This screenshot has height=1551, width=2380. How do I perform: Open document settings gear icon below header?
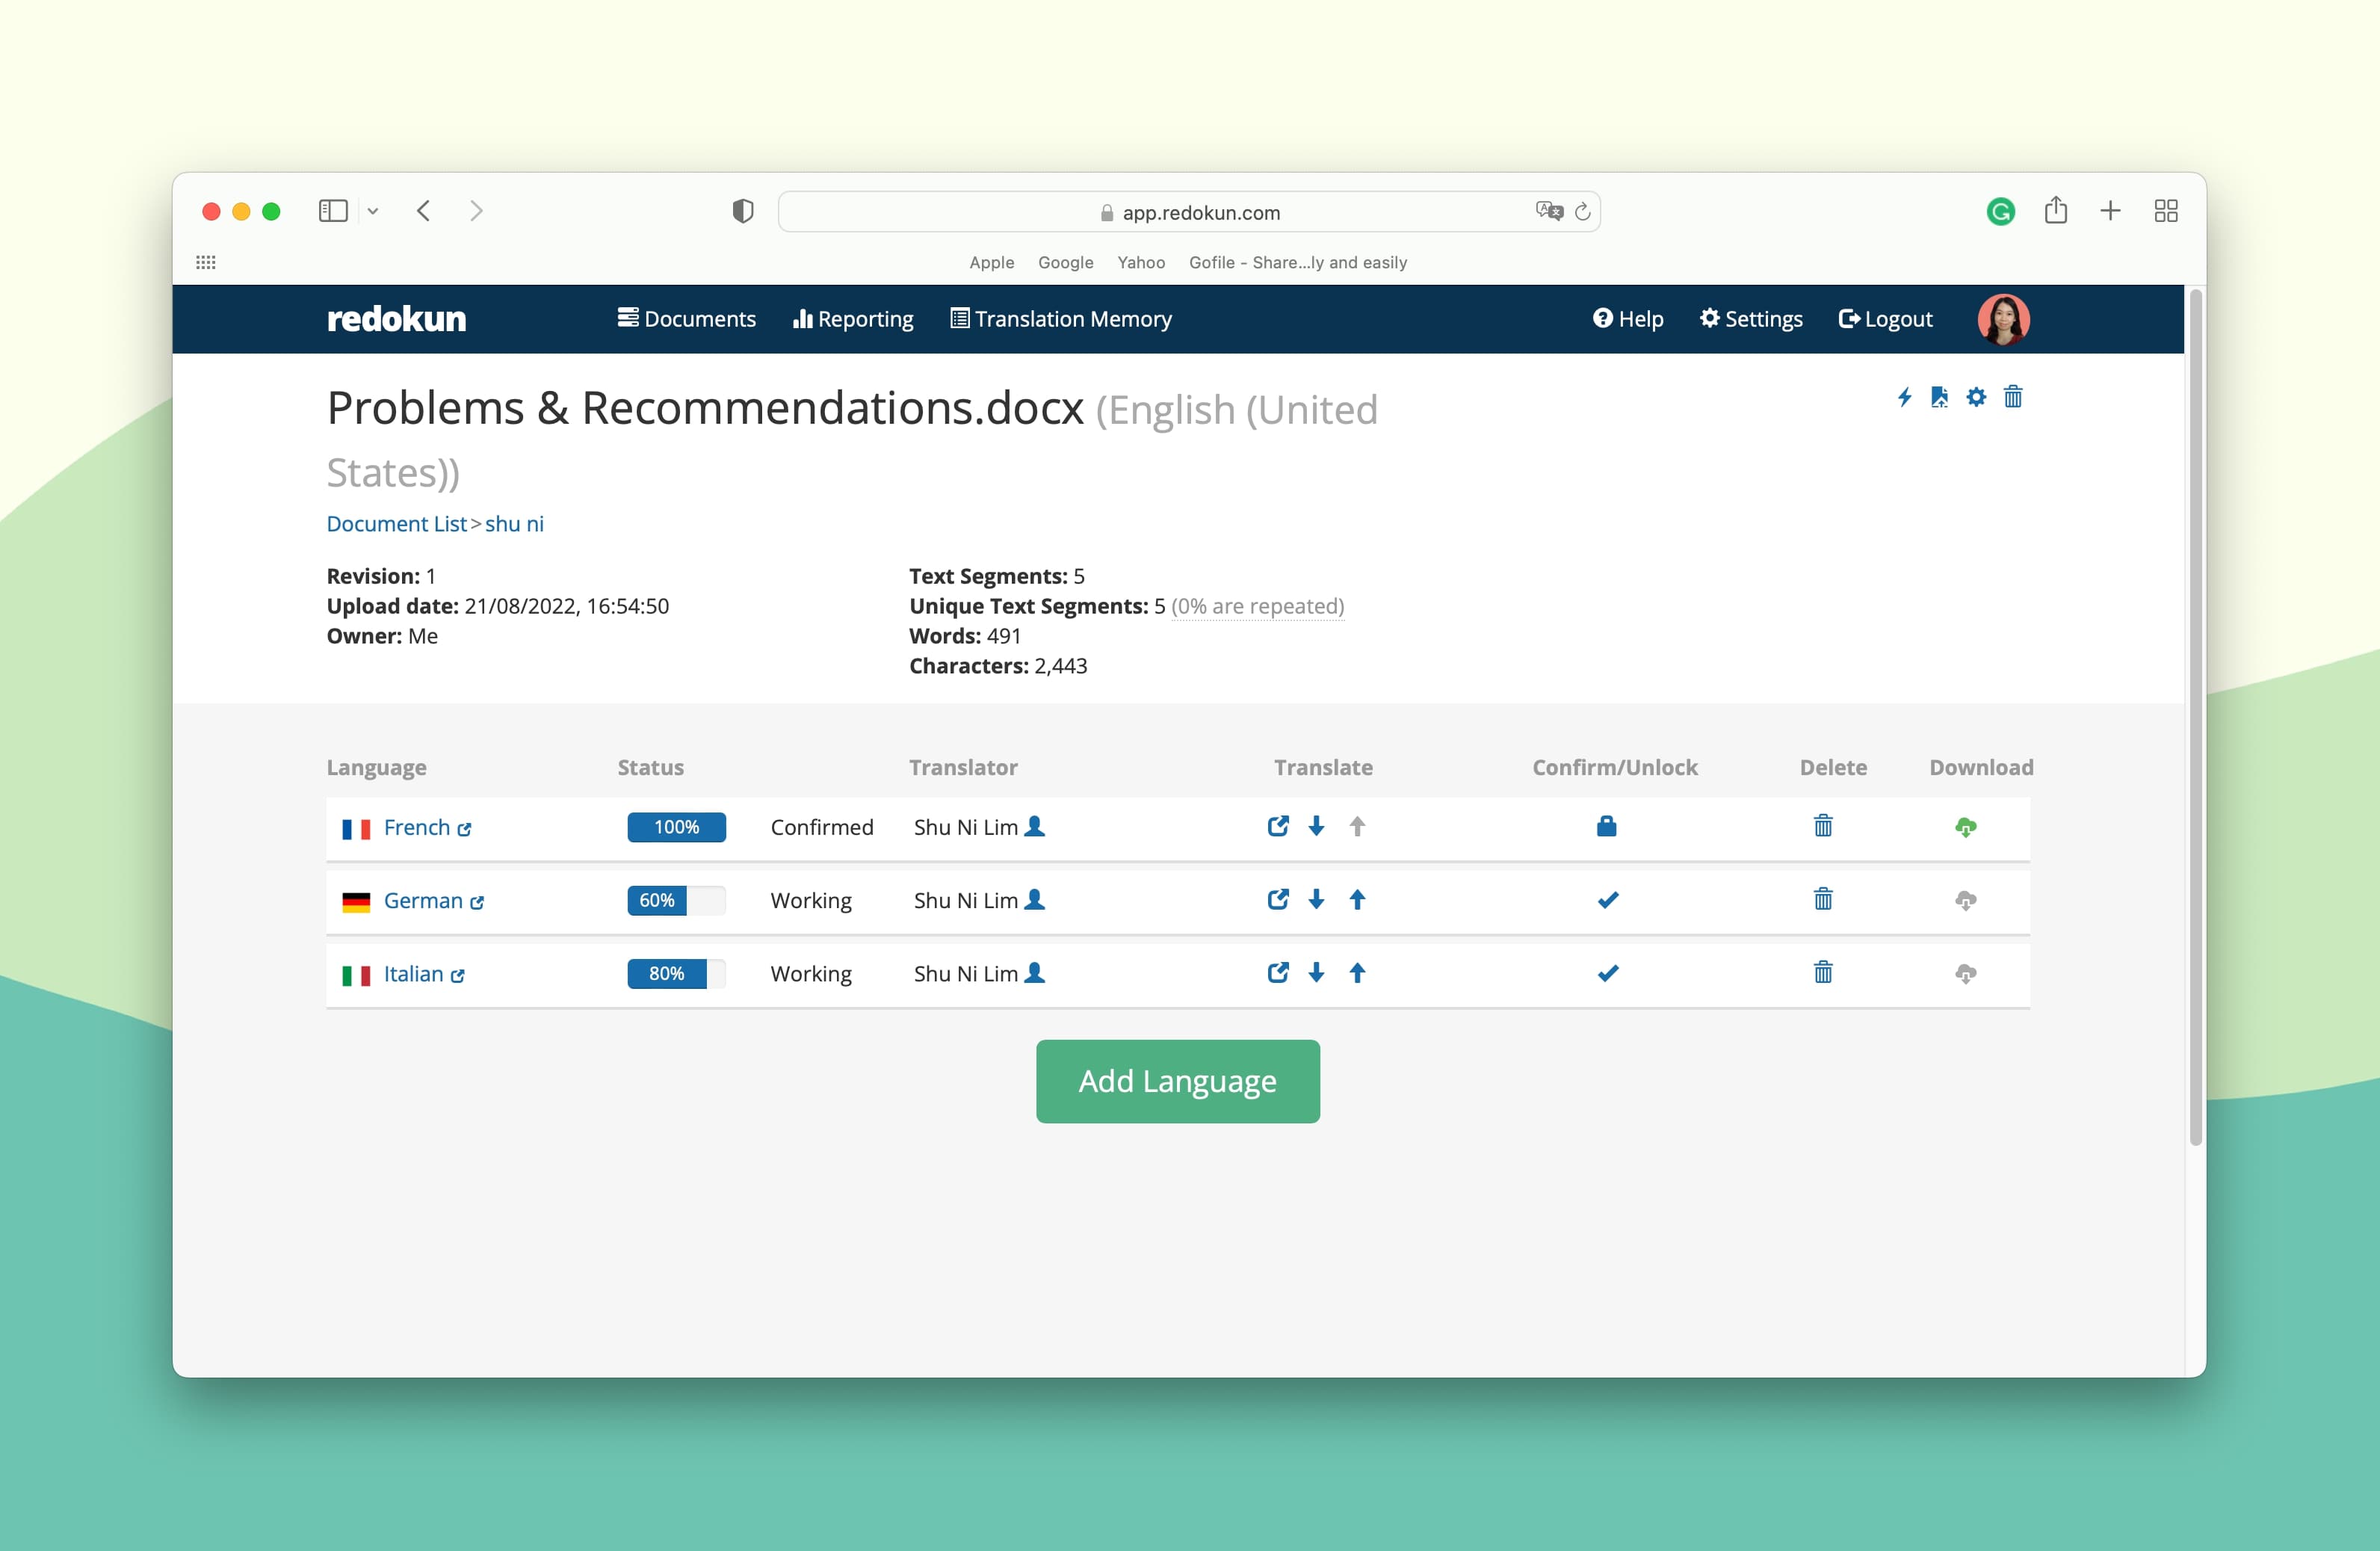click(x=1976, y=397)
